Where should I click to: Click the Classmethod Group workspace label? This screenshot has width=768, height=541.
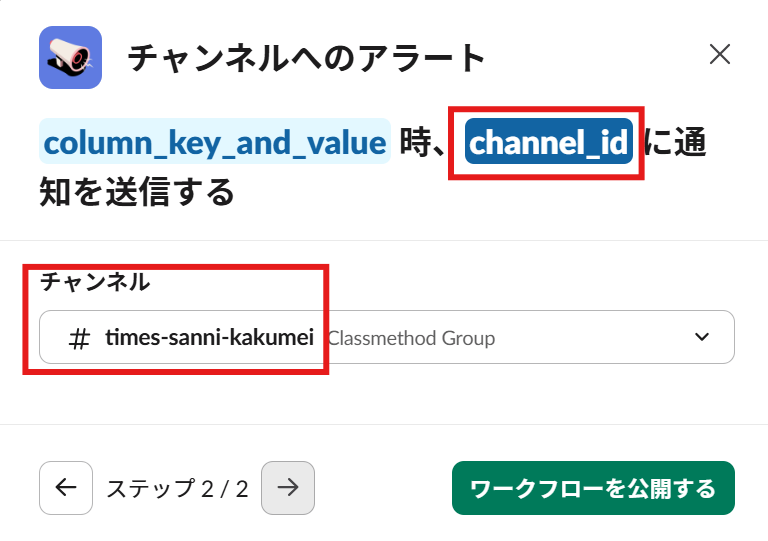pos(411,338)
